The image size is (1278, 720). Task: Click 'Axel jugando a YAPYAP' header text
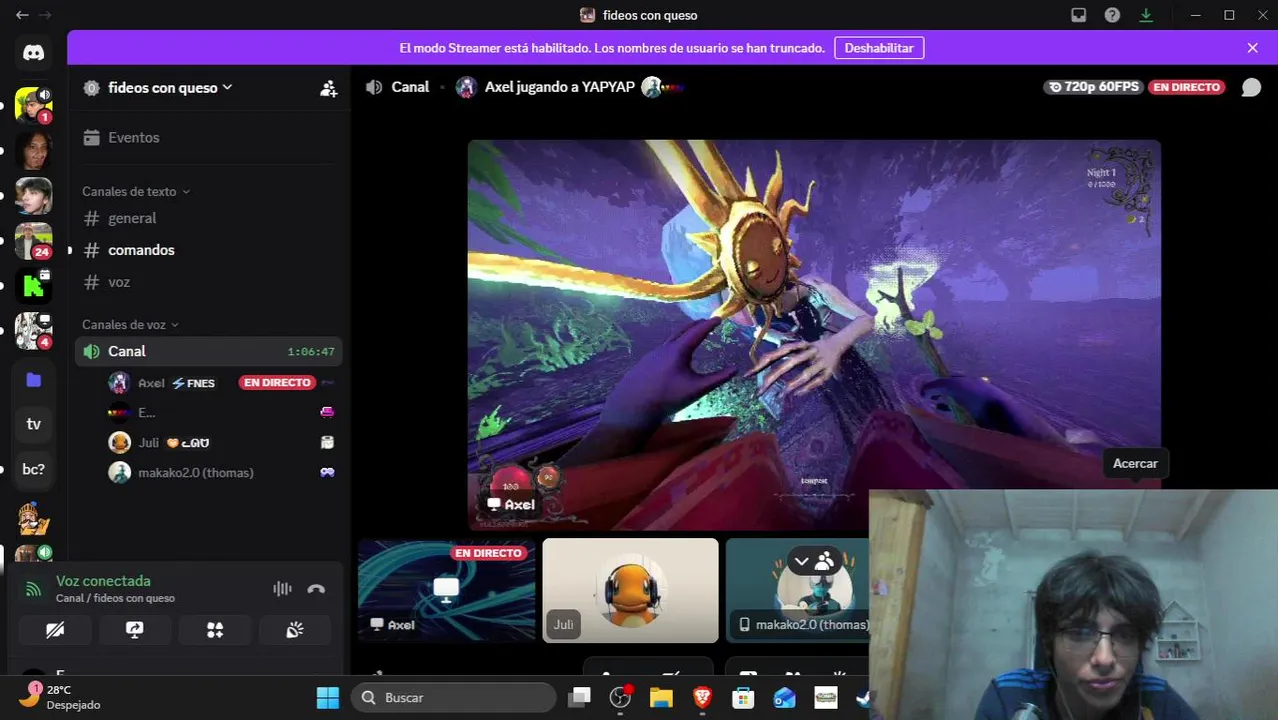[560, 87]
